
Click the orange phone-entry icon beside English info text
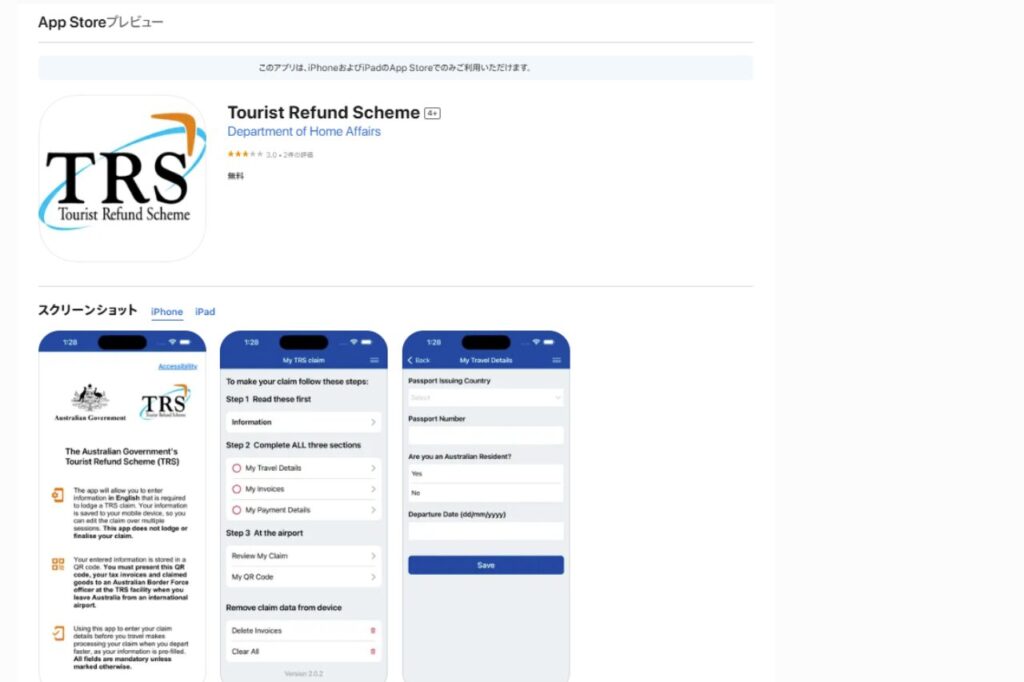(58, 495)
